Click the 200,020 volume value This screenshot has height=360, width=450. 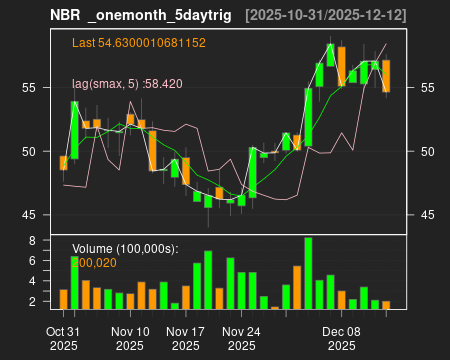coord(94,263)
